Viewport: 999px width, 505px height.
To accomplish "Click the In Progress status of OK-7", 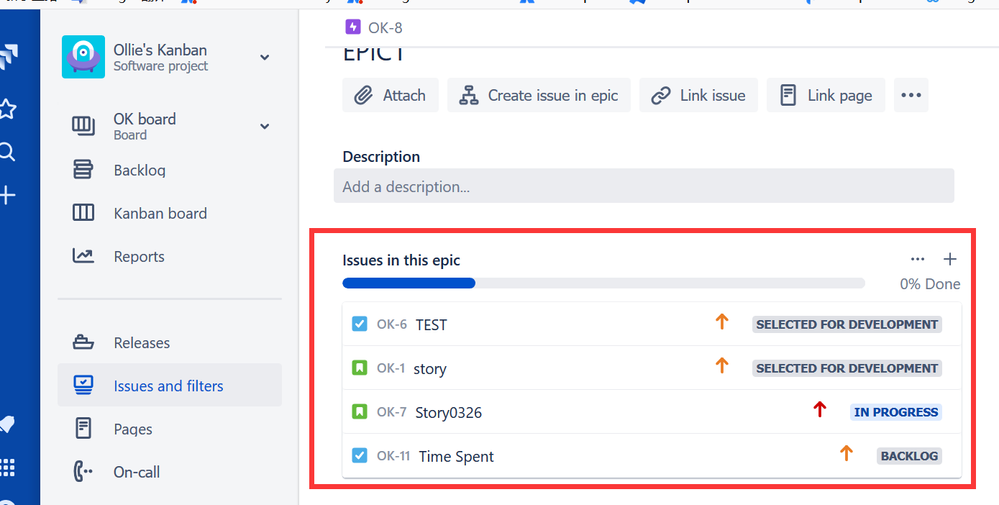I will pyautogui.click(x=896, y=412).
